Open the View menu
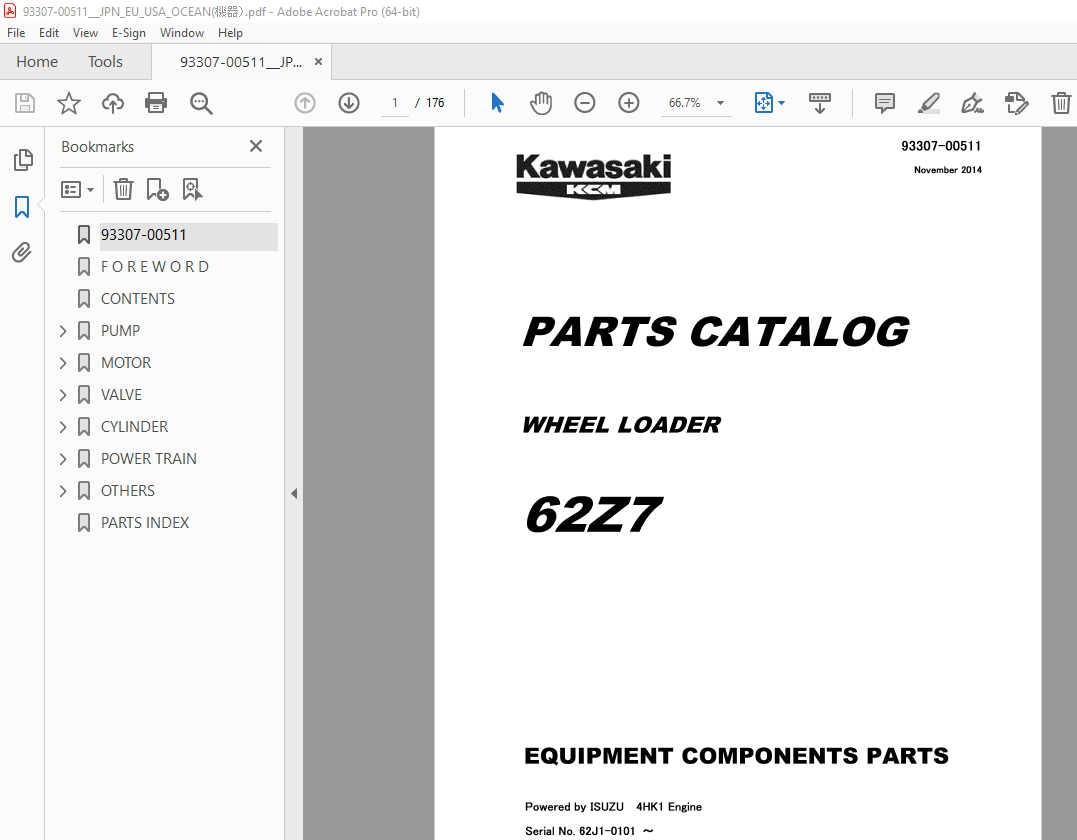The width and height of the screenshot is (1077, 840). click(x=85, y=33)
